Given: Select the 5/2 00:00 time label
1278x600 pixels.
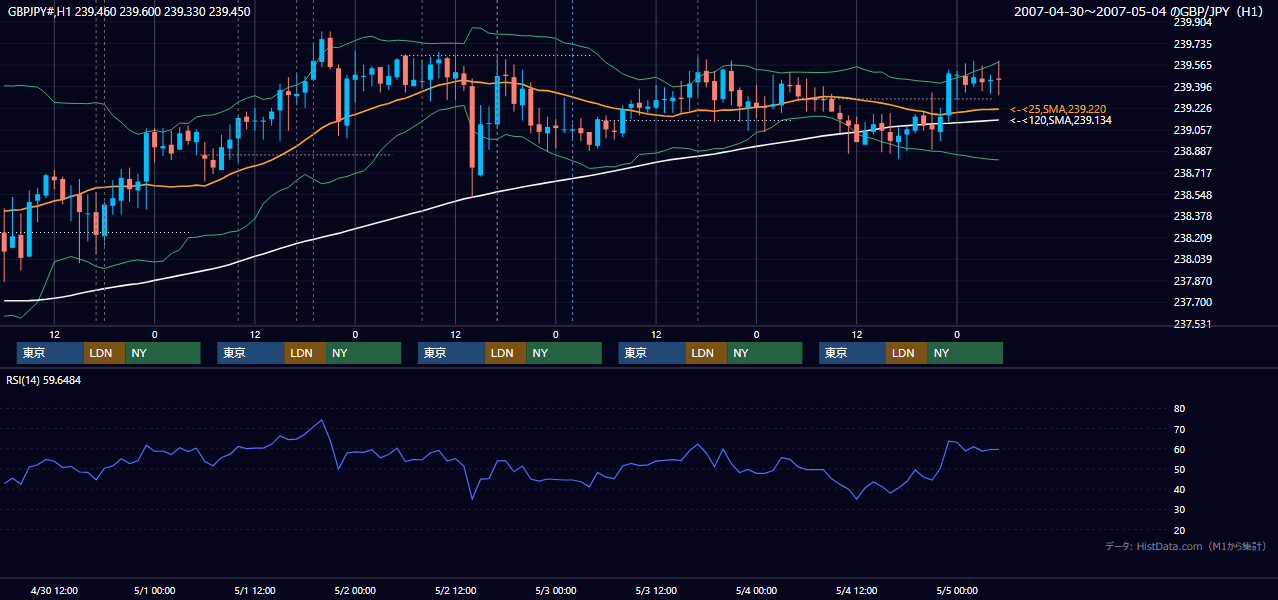Looking at the screenshot, I should pos(355,591).
